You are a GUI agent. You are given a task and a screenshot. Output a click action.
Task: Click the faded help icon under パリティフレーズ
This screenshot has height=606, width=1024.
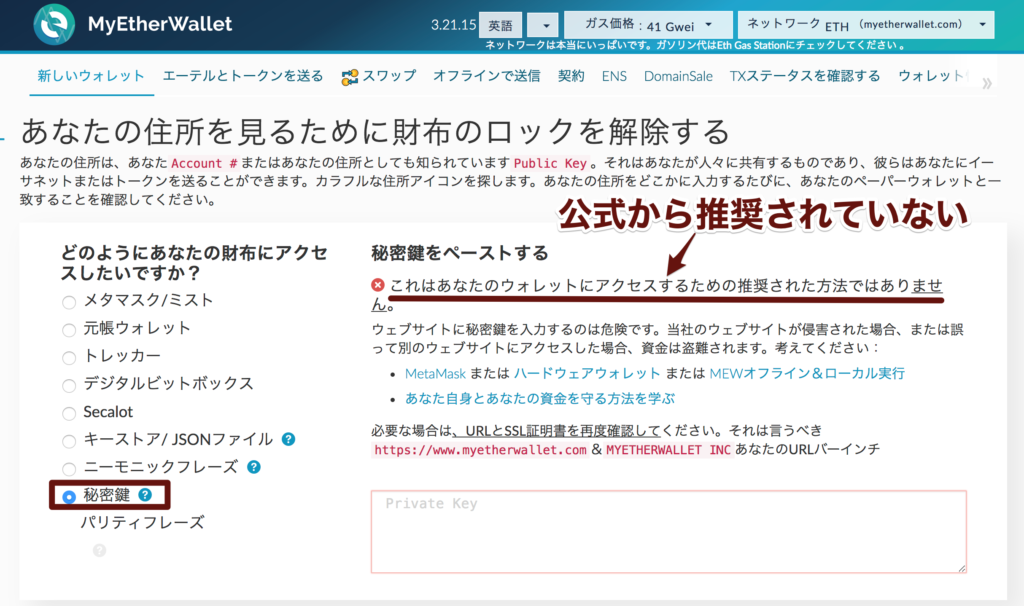tap(99, 550)
